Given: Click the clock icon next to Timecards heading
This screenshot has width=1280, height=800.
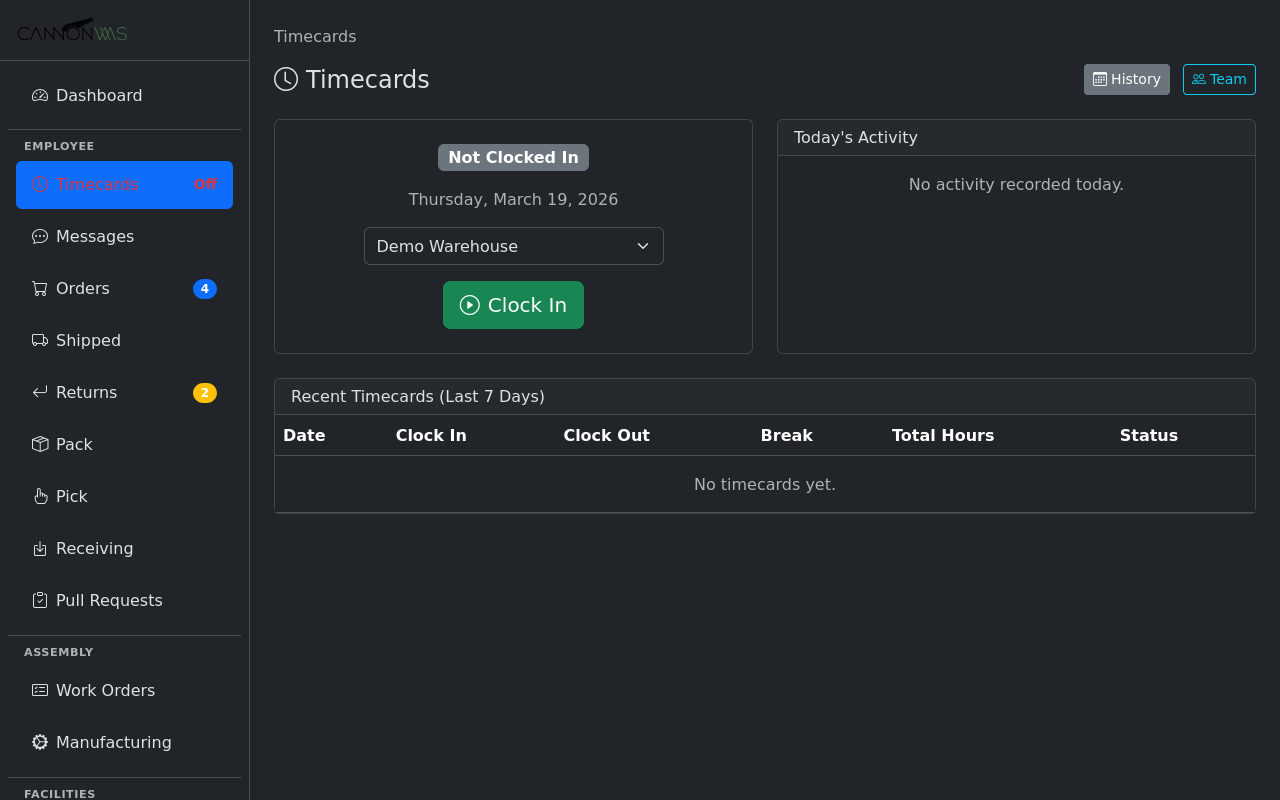Looking at the screenshot, I should pyautogui.click(x=285, y=79).
